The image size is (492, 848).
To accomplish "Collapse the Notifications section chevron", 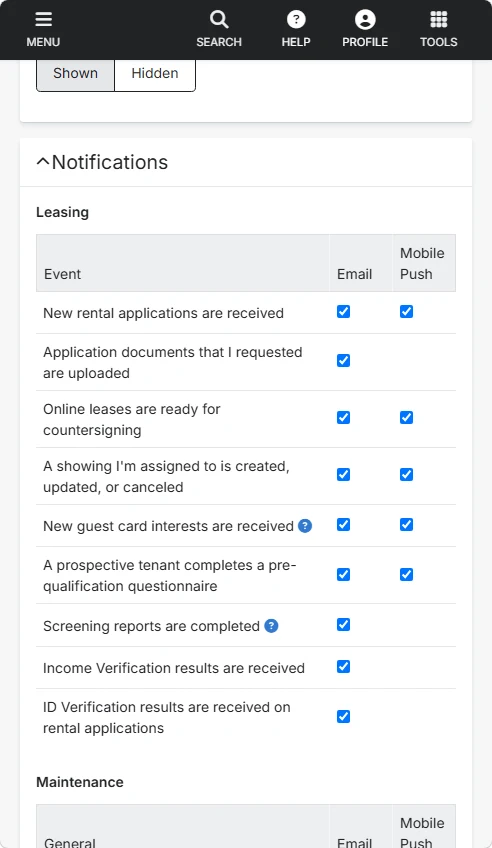I will click(43, 162).
